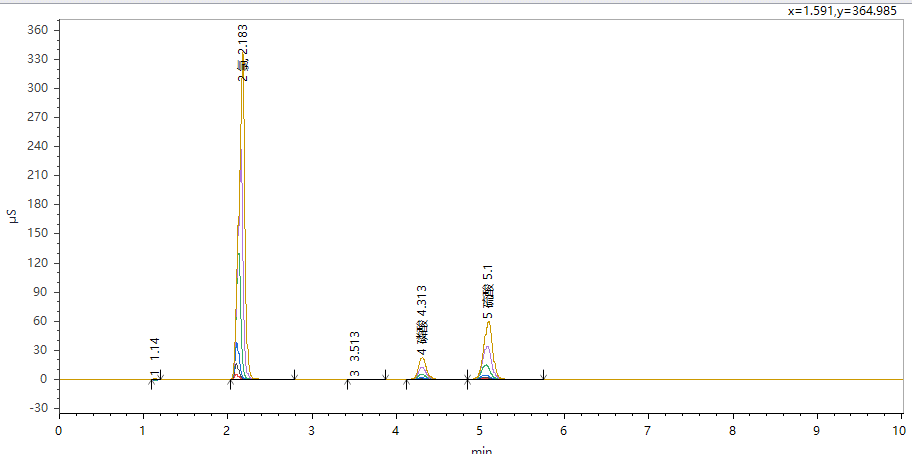The image size is (912, 454).
Task: Click the min x-axis label
Action: click(x=481, y=449)
